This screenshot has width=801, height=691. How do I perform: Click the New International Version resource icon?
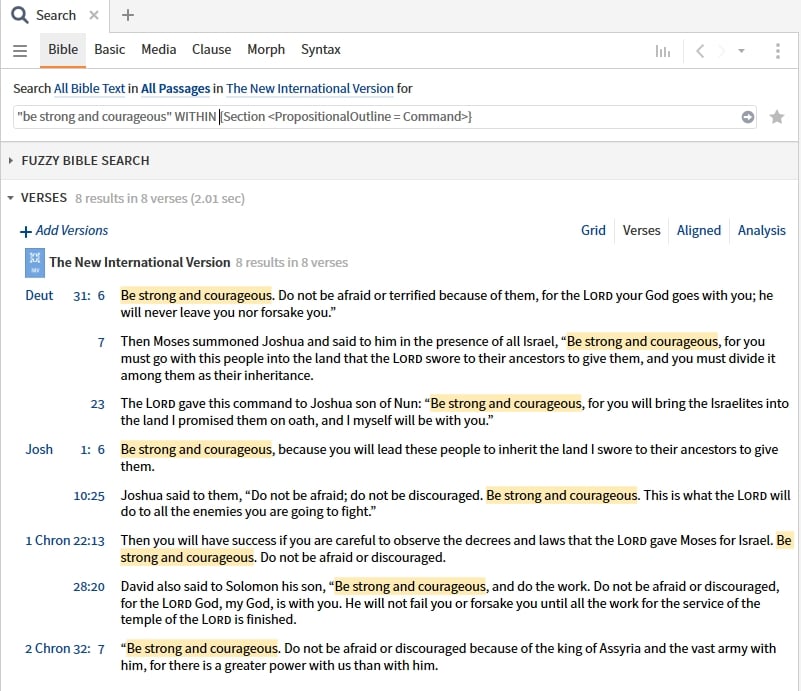pos(35,263)
